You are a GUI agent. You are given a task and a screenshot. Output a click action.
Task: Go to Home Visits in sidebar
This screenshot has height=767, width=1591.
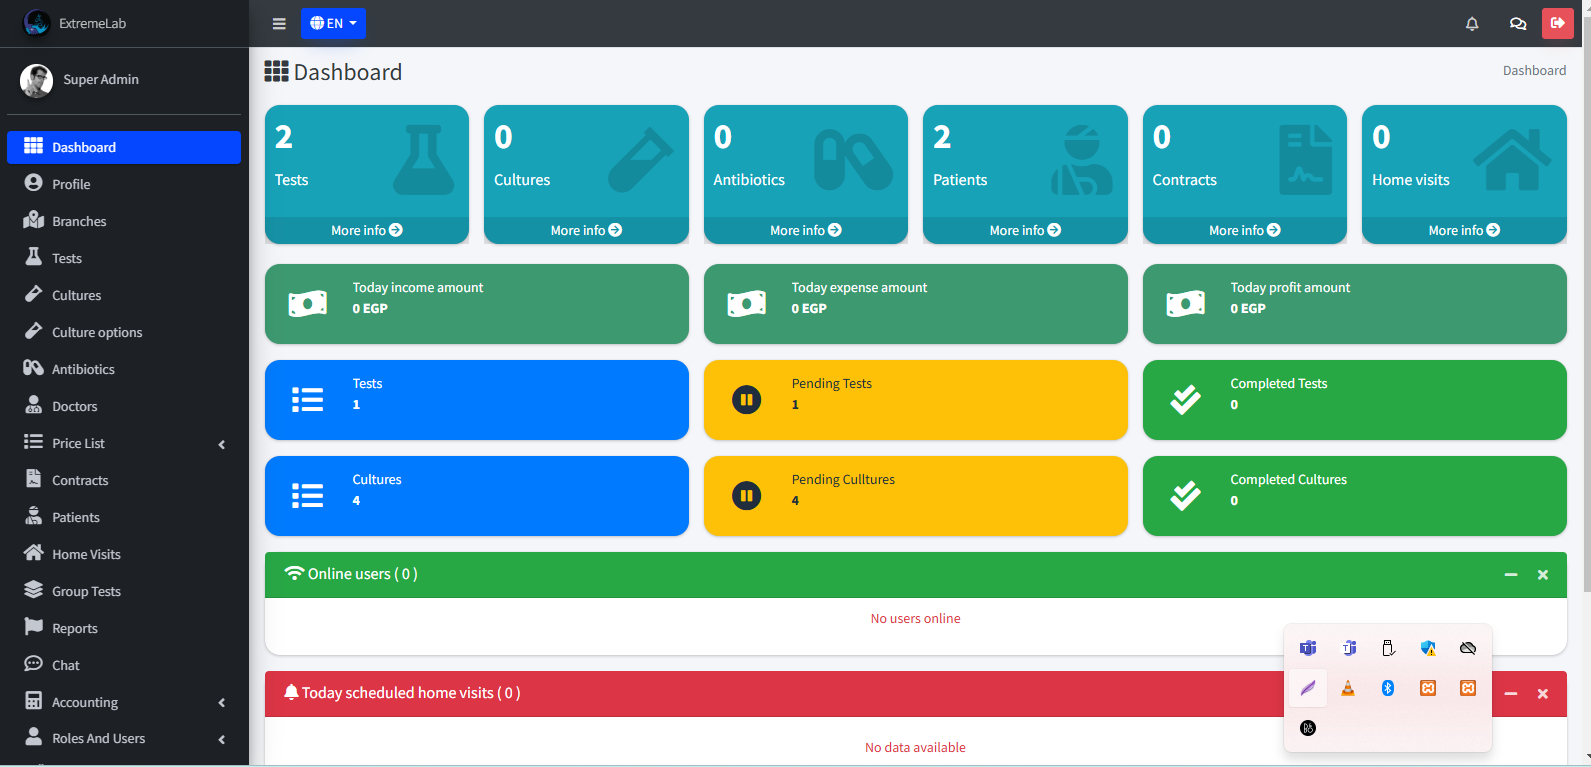point(86,554)
